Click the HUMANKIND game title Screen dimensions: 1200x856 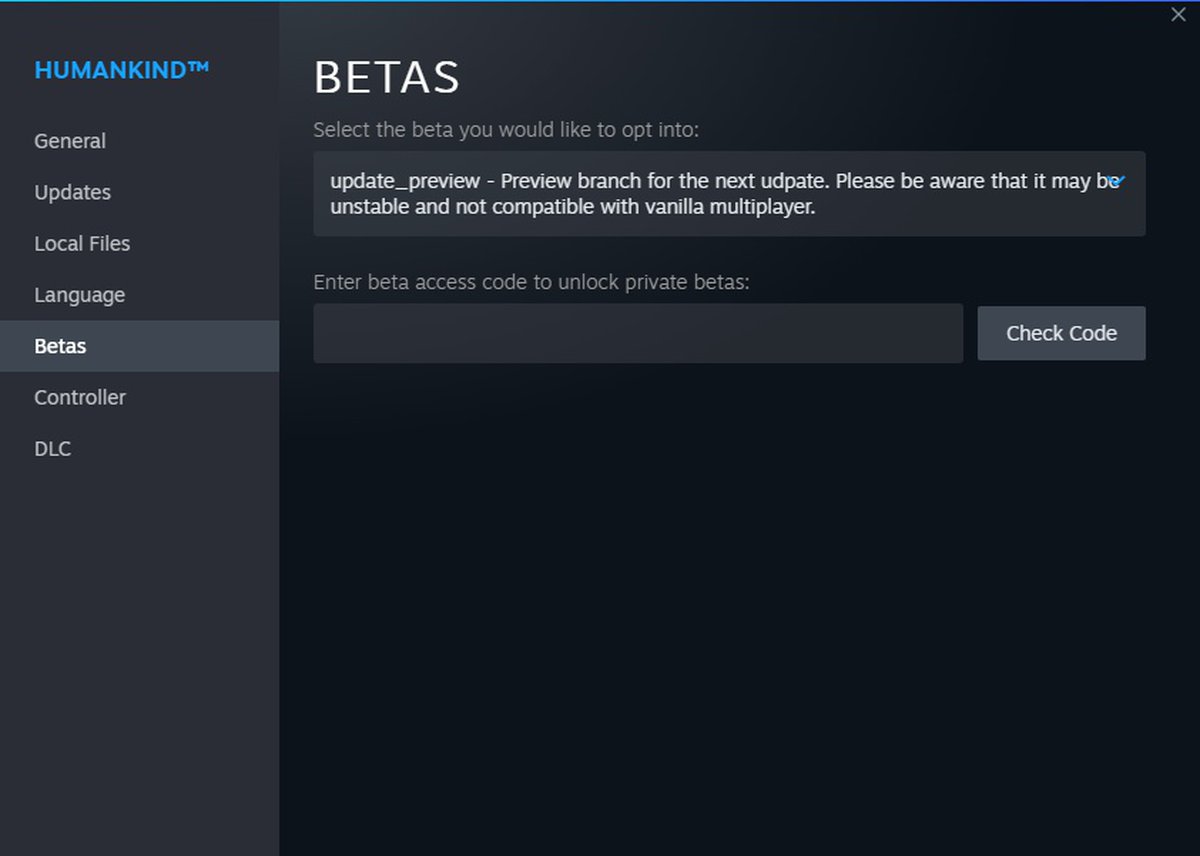point(110,70)
